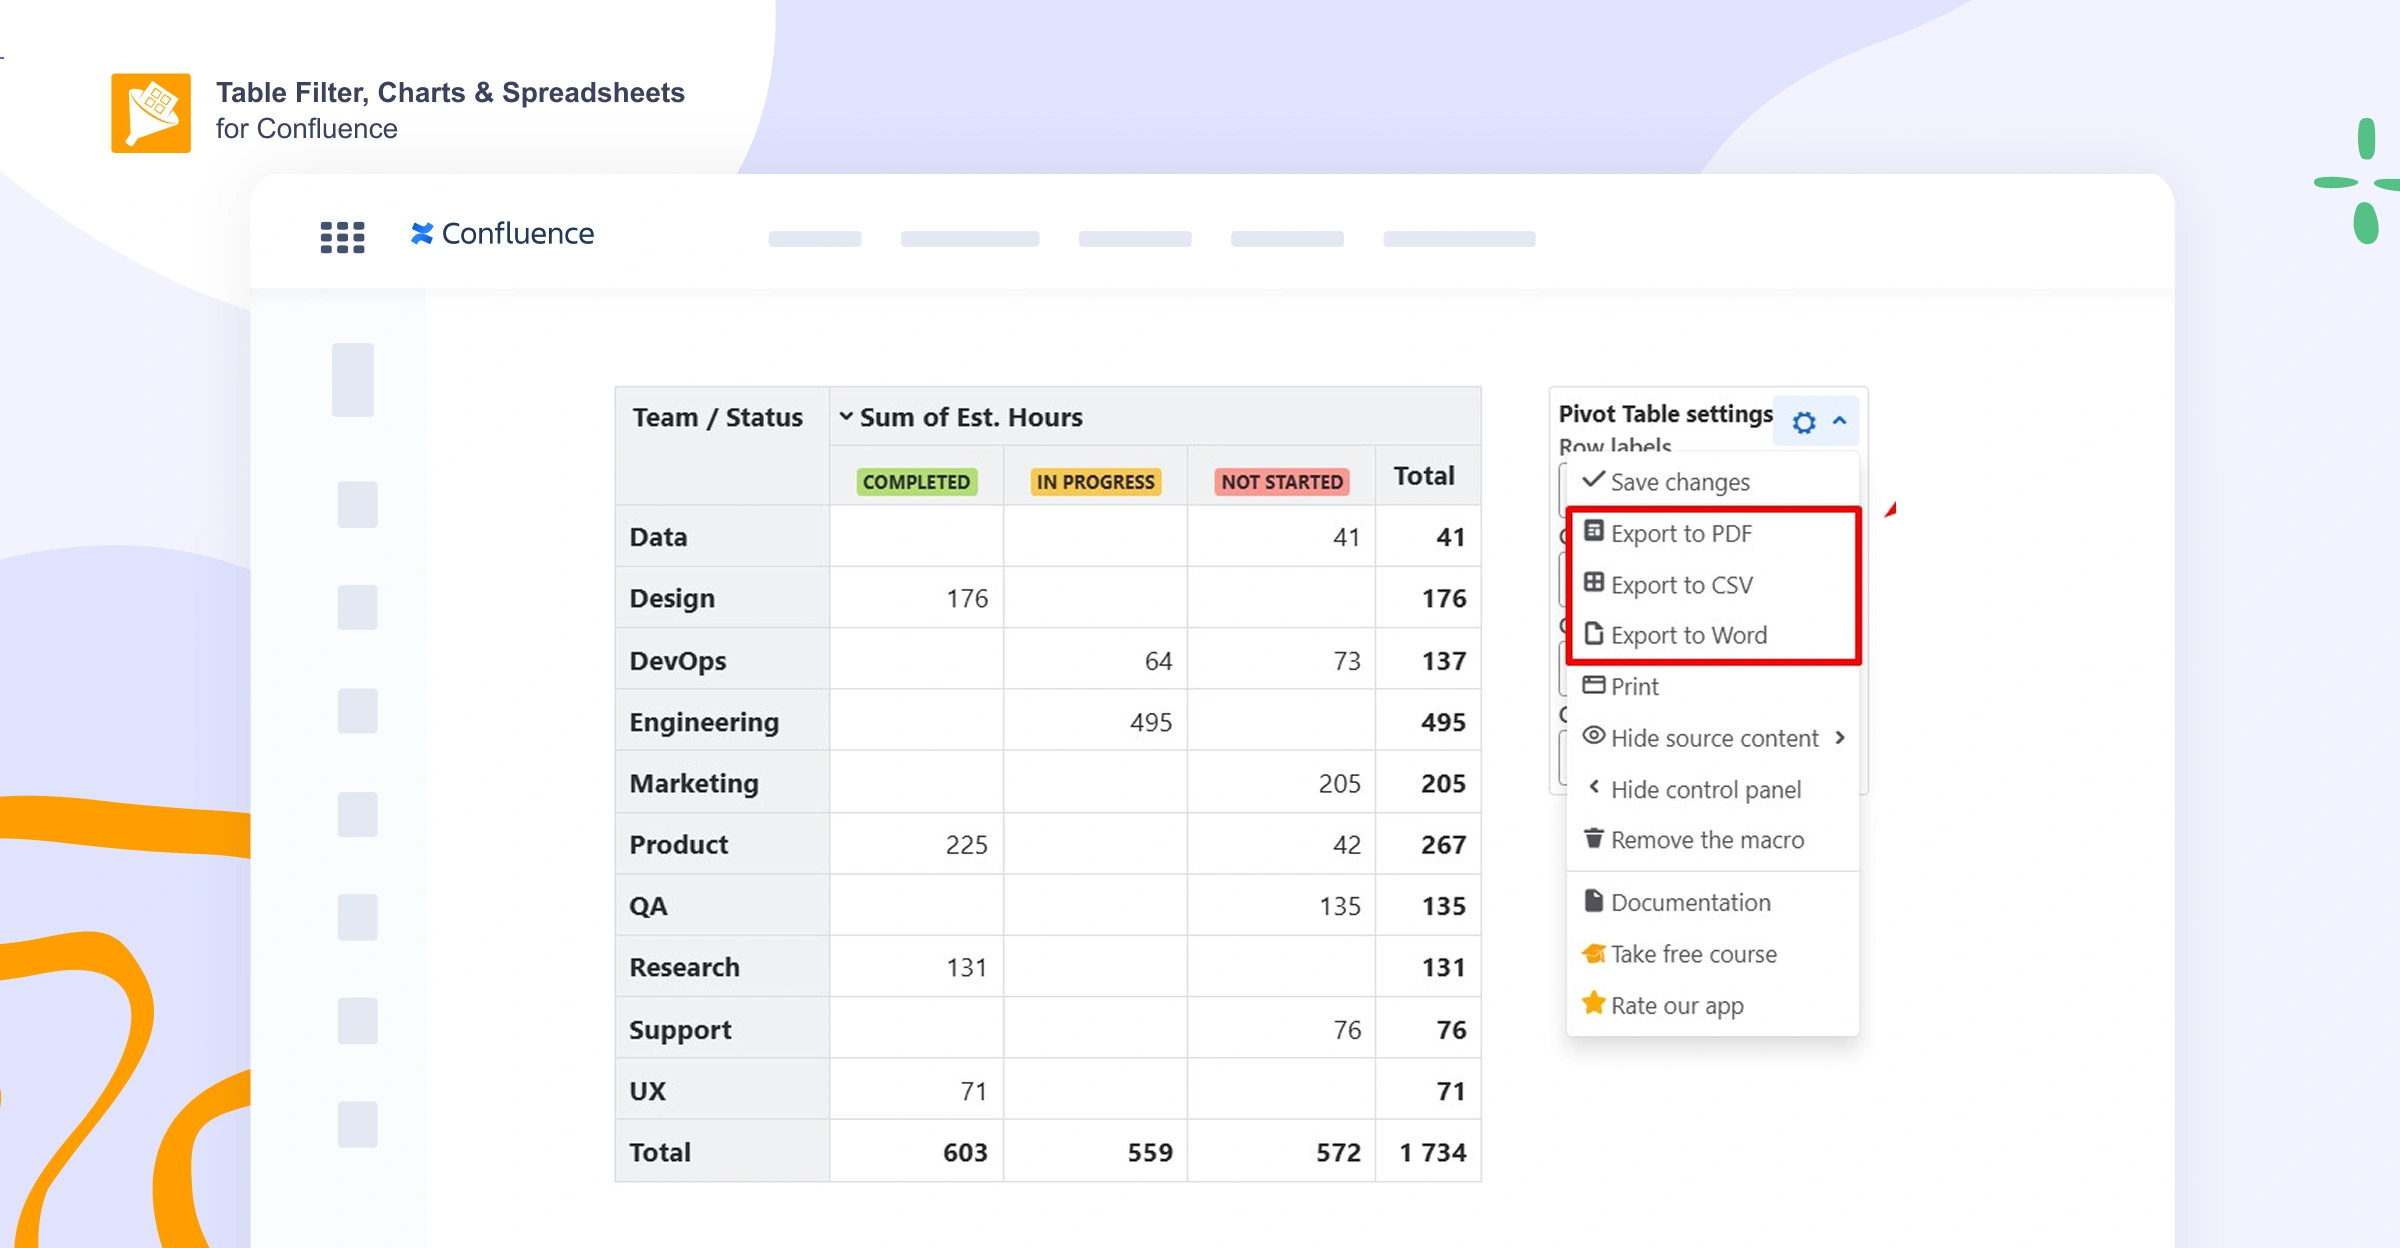Click the Table Filter funnel app logo
This screenshot has height=1248, width=2400.
coord(151,112)
